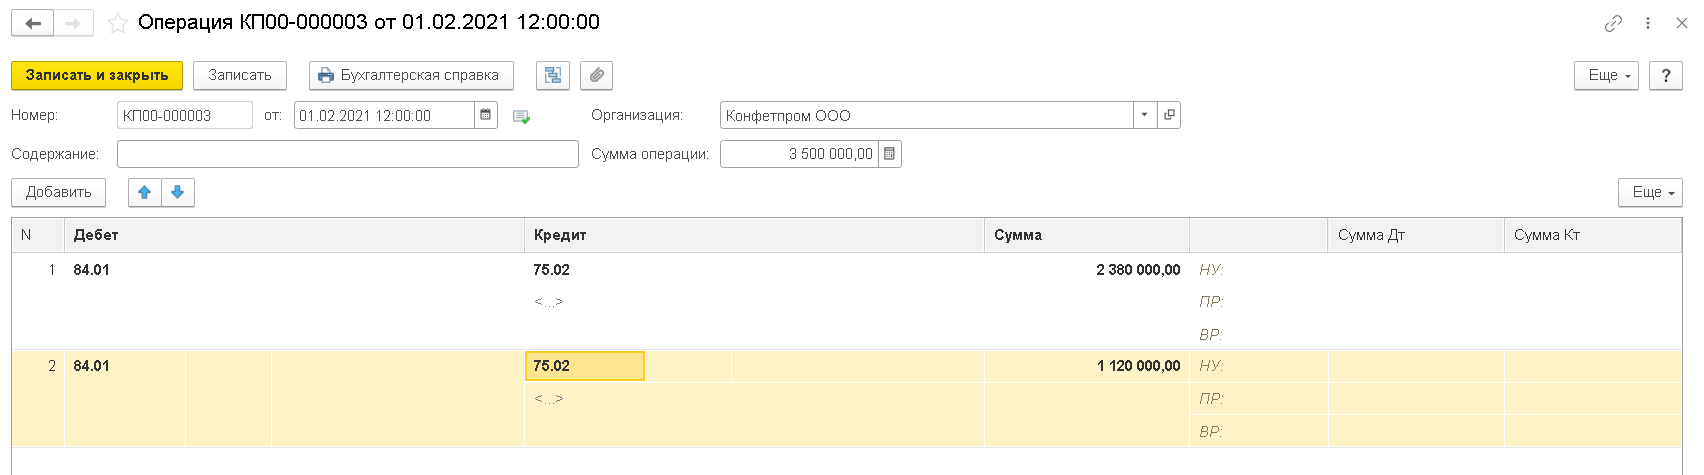Open the document structure icon
This screenshot has height=475, width=1704.
(553, 76)
